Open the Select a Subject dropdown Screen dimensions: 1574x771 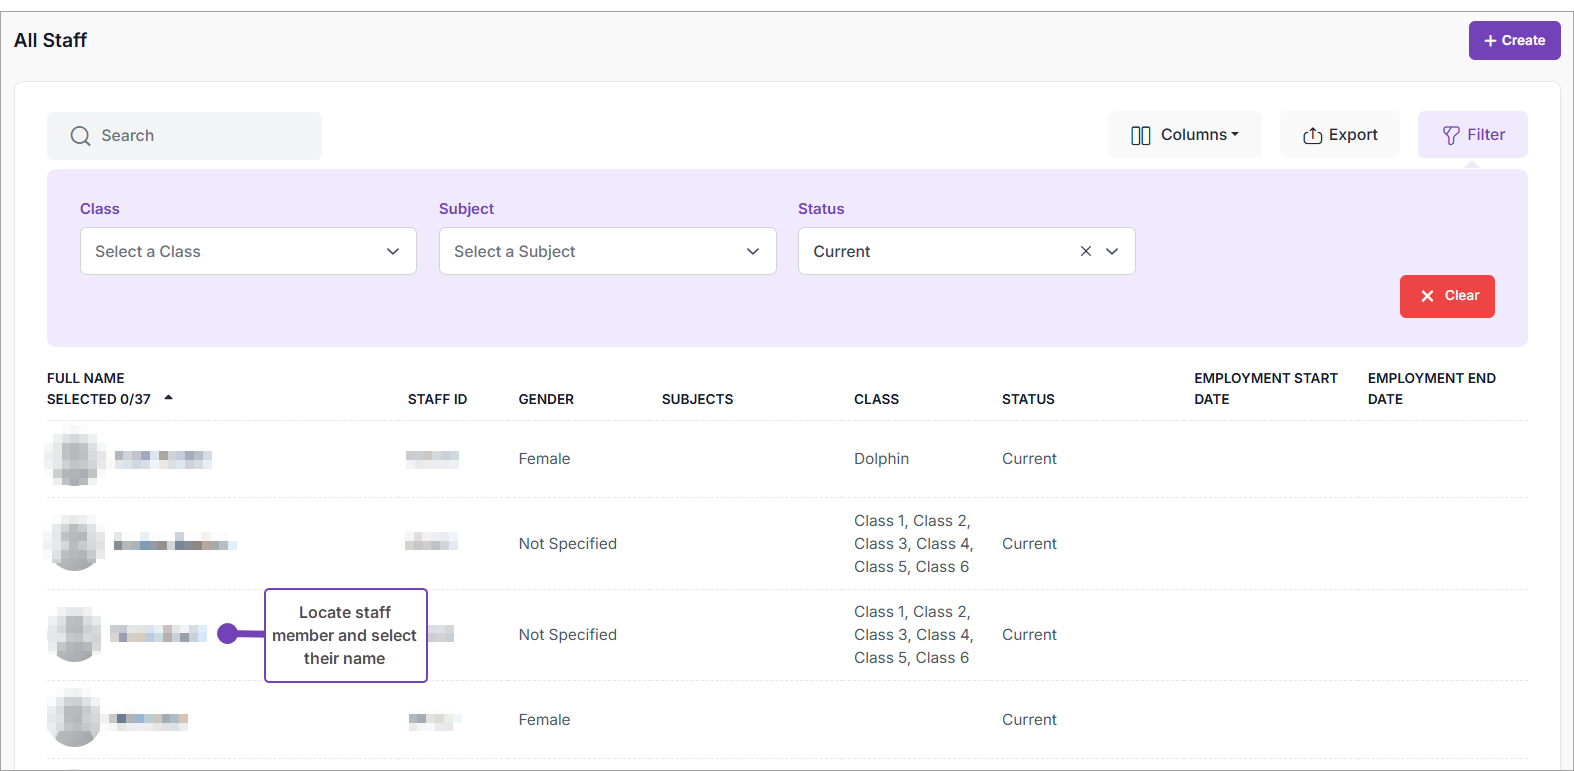(607, 251)
